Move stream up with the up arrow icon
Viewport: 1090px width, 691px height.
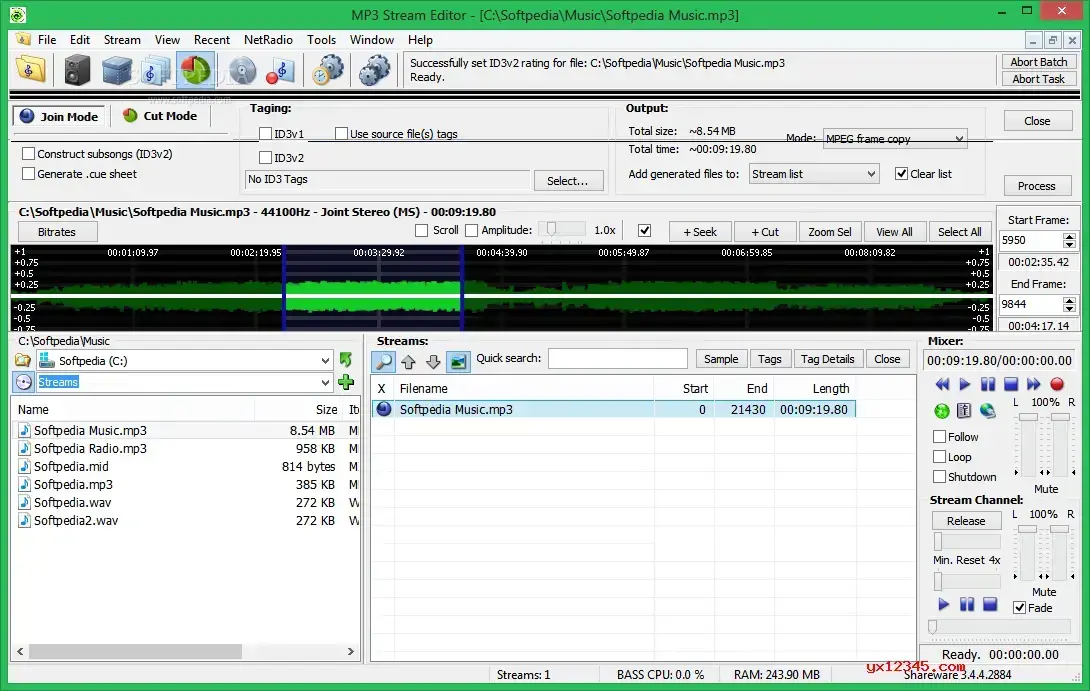408,361
